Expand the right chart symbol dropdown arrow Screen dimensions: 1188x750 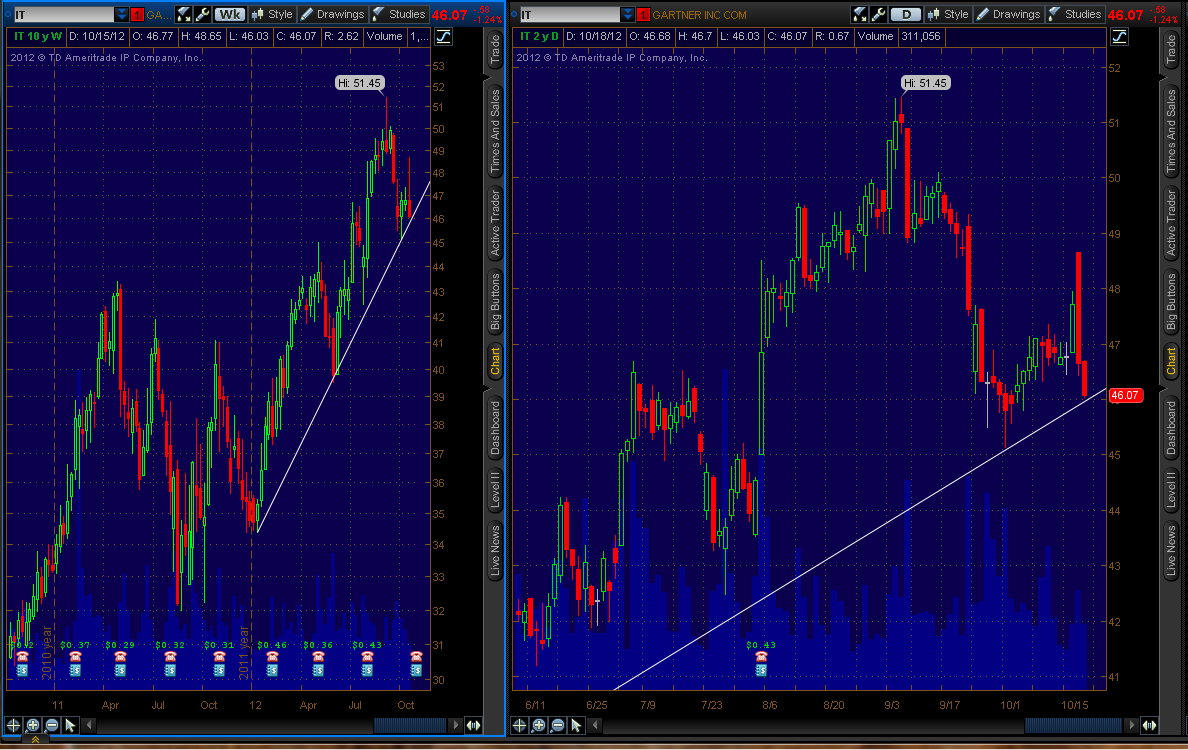point(627,14)
